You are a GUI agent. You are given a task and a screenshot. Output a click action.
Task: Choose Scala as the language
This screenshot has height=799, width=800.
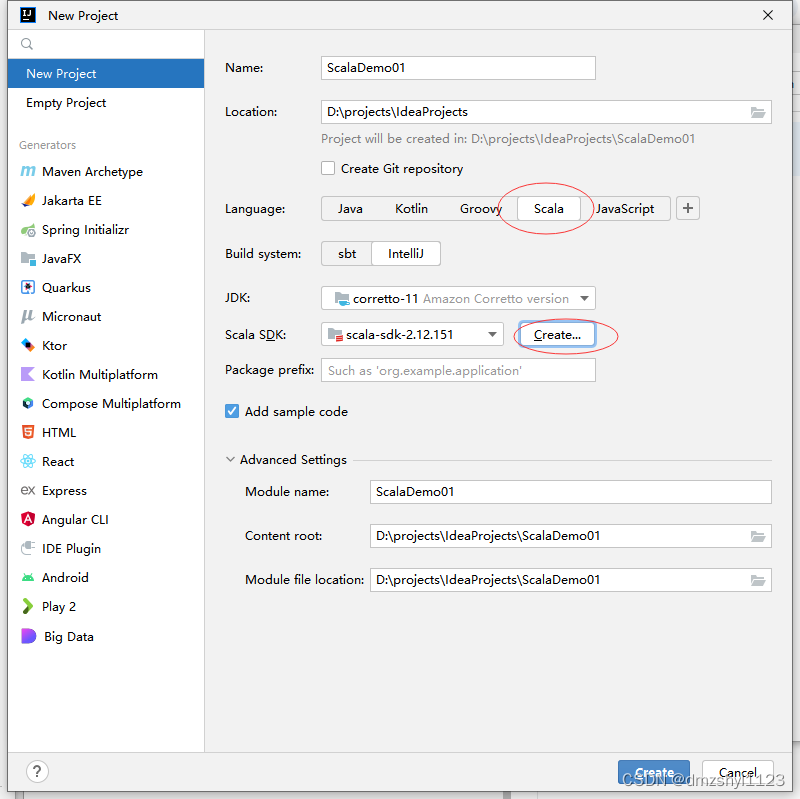tap(548, 209)
